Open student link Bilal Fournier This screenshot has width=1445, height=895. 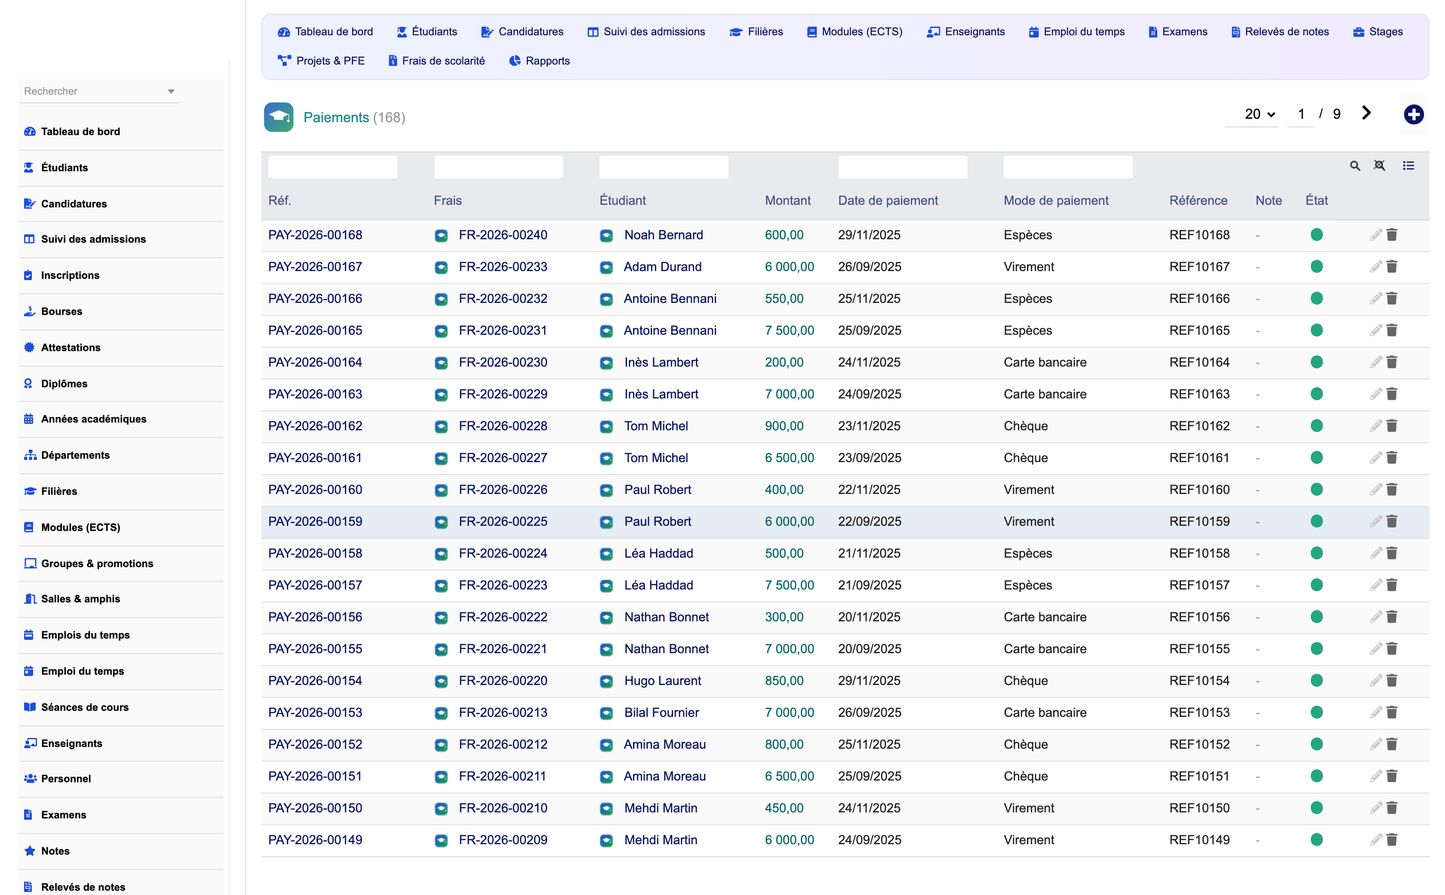coord(661,713)
